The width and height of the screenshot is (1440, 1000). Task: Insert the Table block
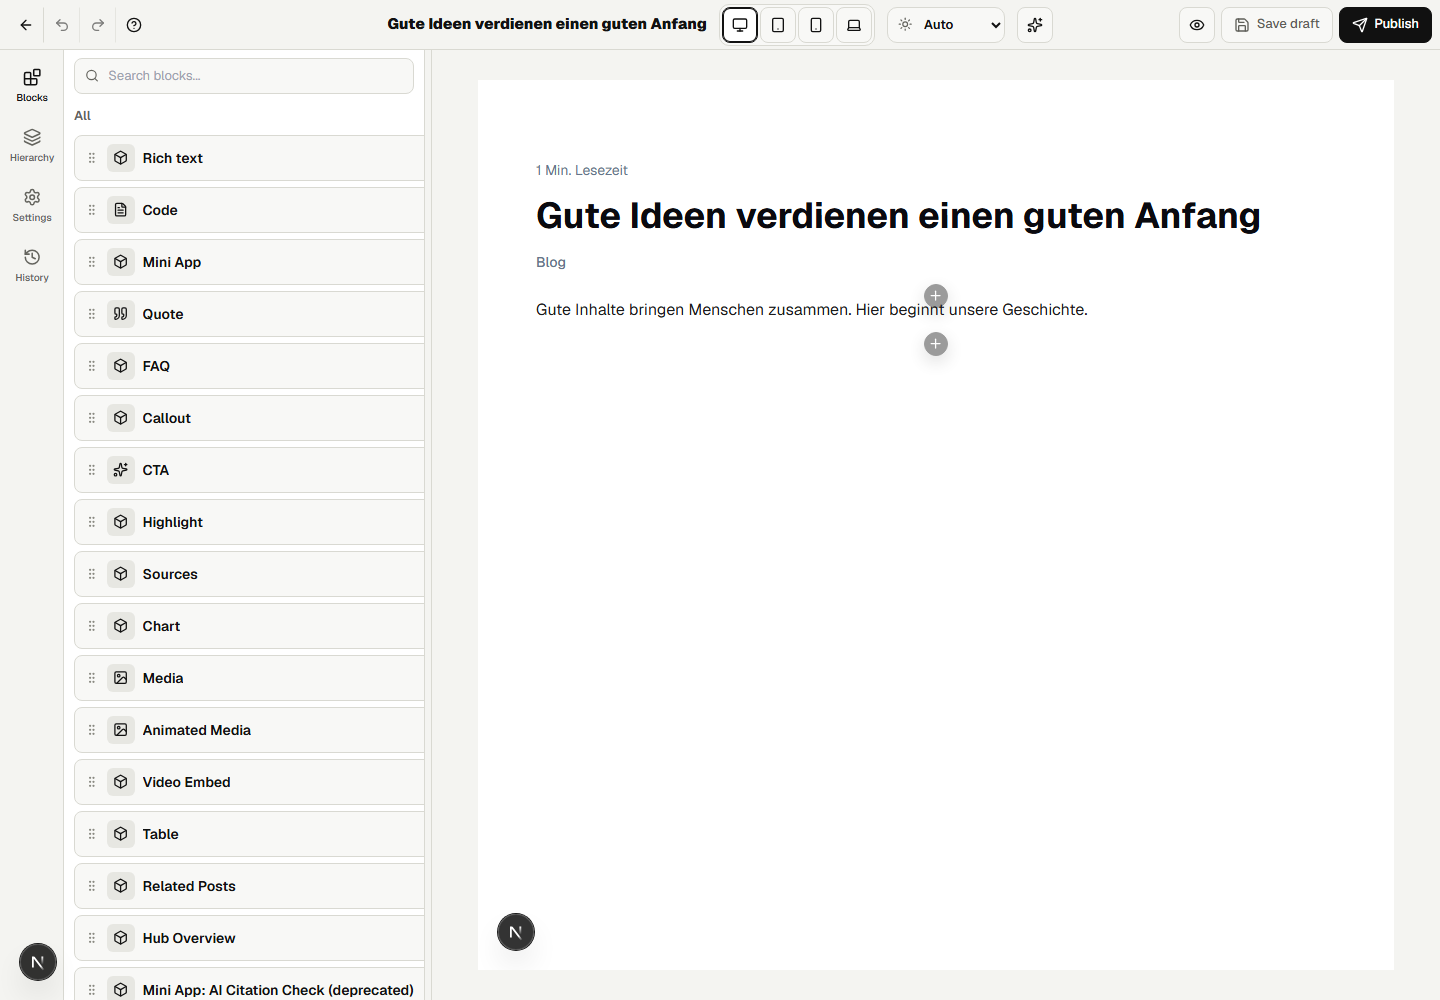pos(250,834)
